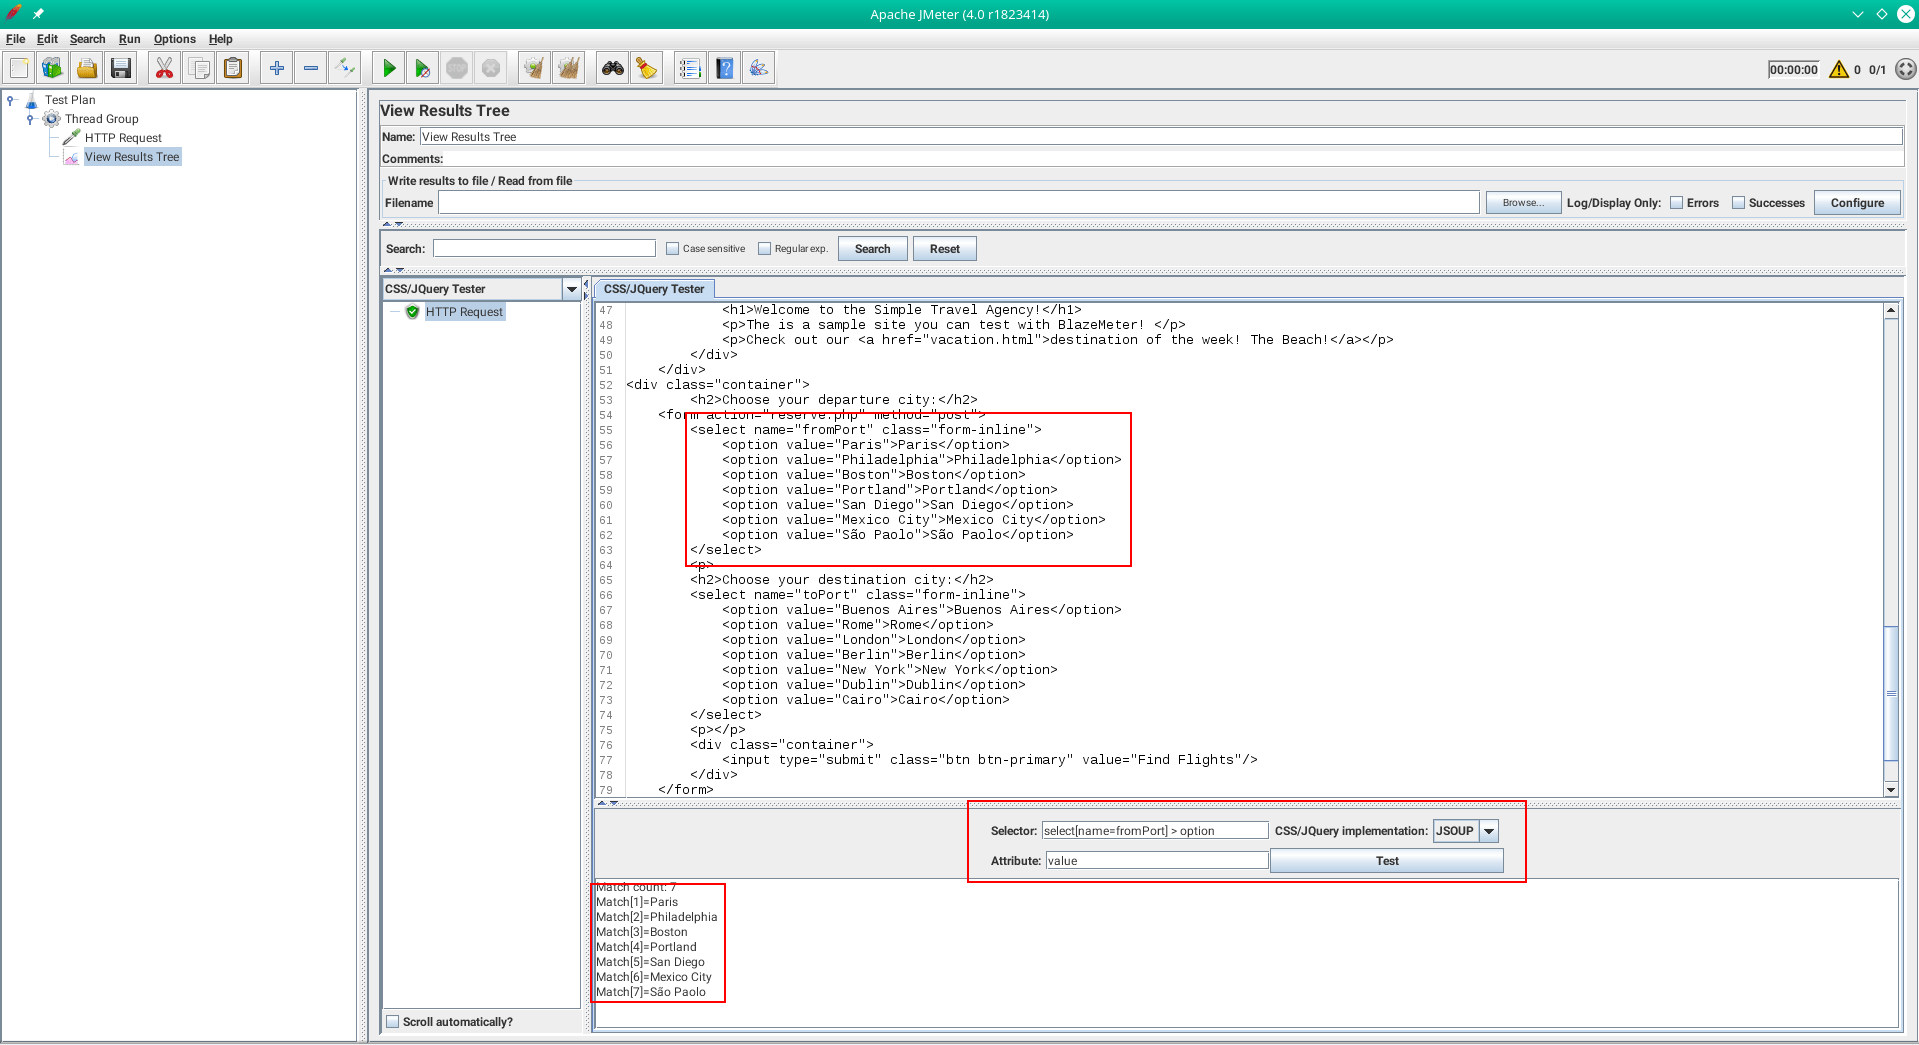The height and width of the screenshot is (1045, 1919).
Task: Click the Match[2]=Philadelphia result line
Action: (x=657, y=917)
